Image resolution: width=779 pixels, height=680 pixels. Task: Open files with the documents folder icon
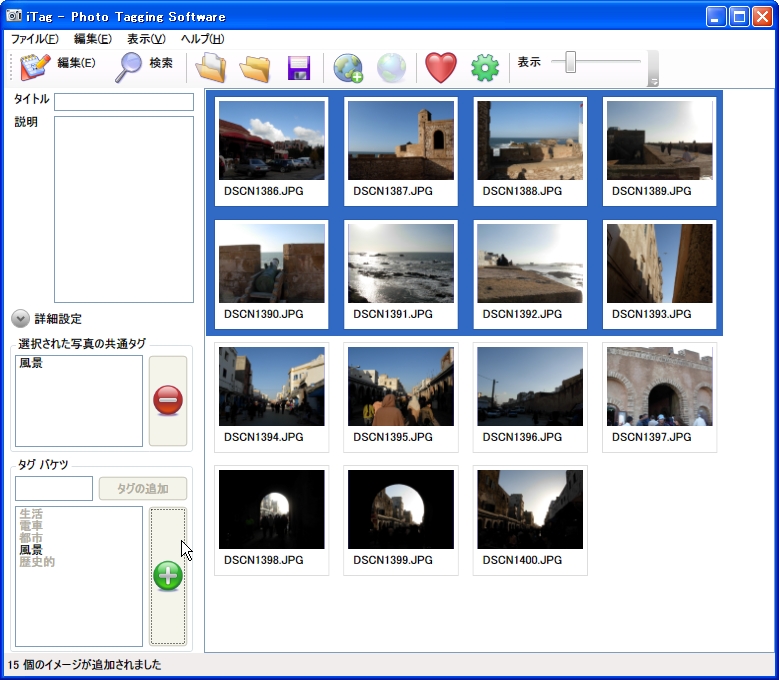[211, 68]
